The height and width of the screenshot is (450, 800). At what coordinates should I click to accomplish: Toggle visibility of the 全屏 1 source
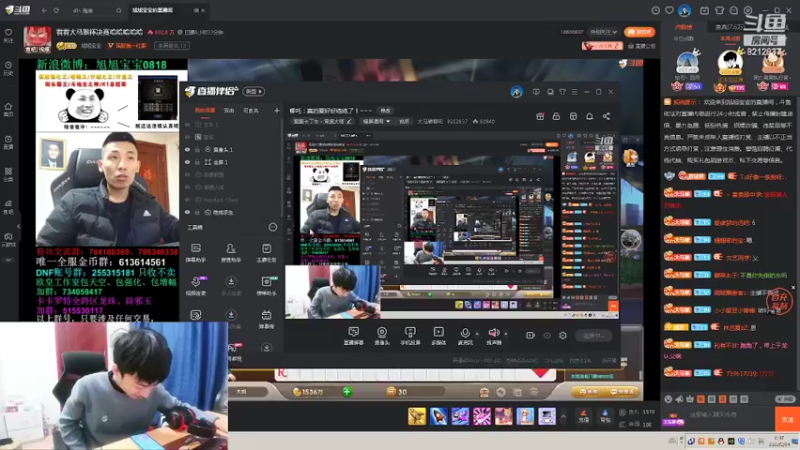click(187, 162)
